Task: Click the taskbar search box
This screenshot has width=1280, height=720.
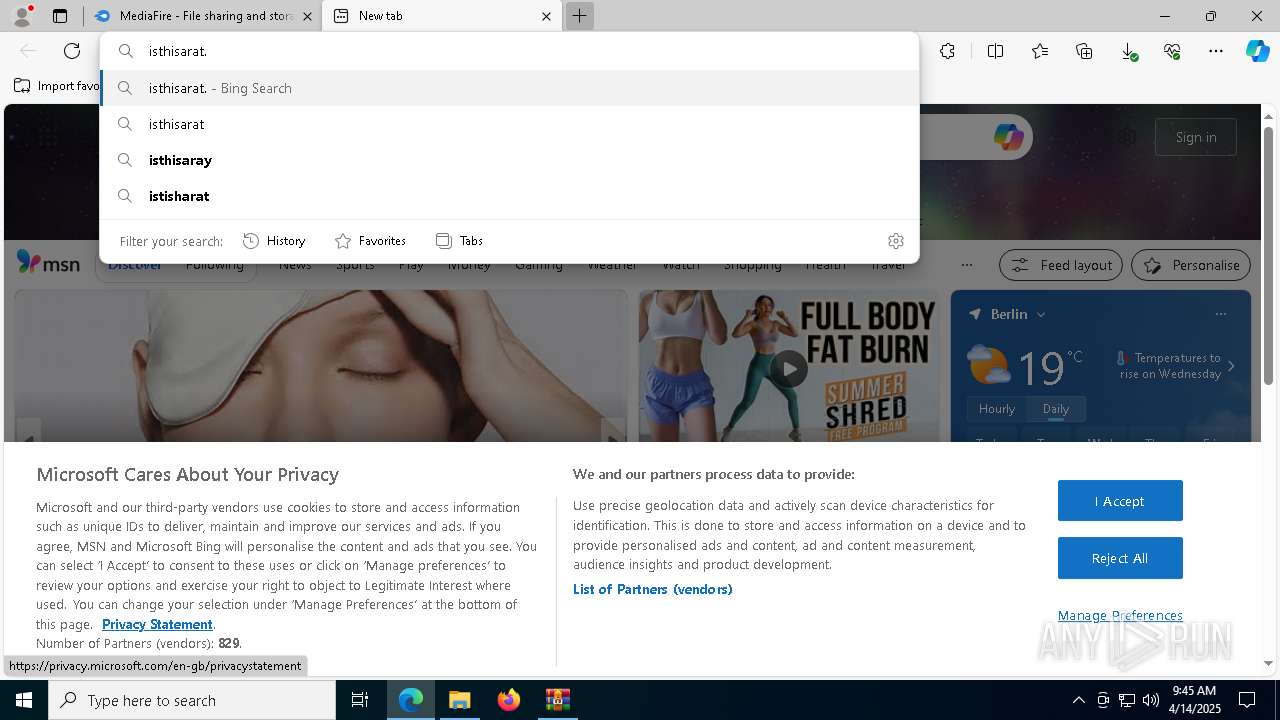Action: [x=192, y=700]
